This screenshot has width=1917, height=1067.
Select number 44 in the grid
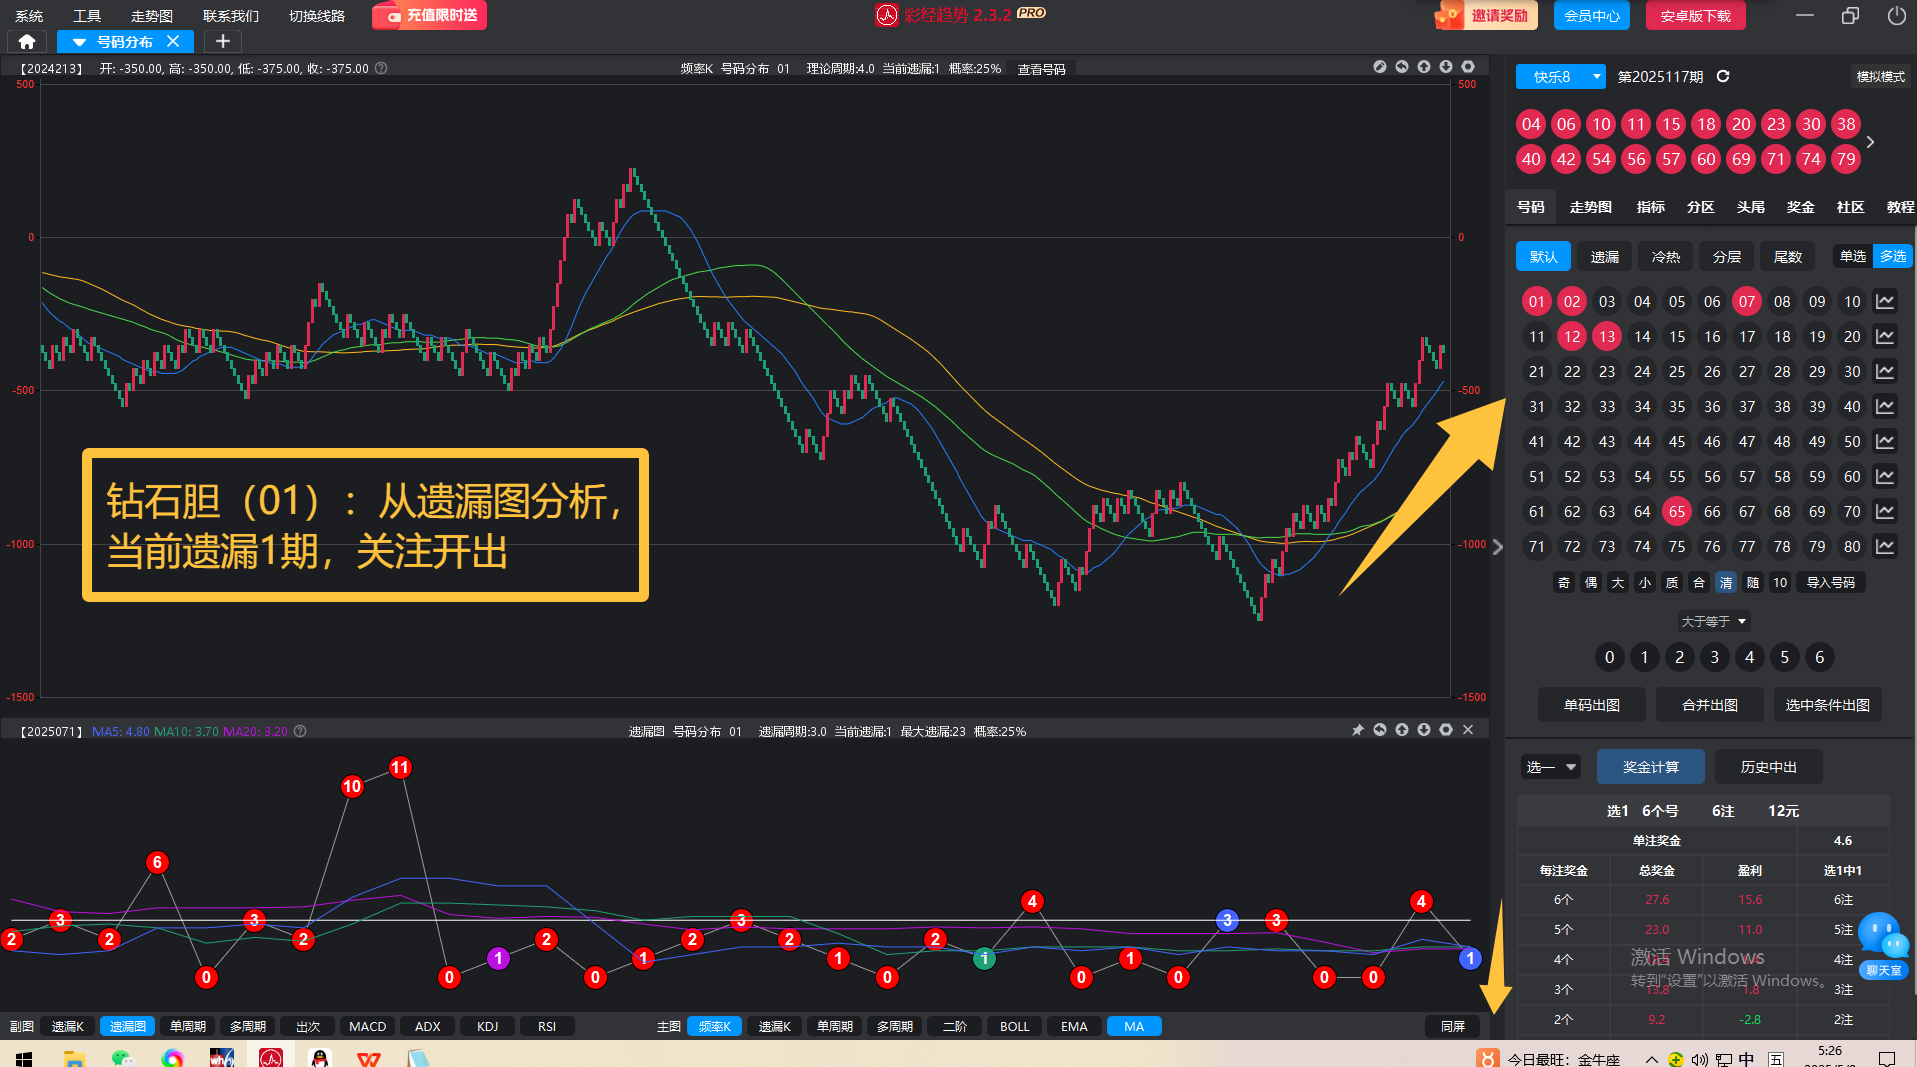(x=1642, y=441)
